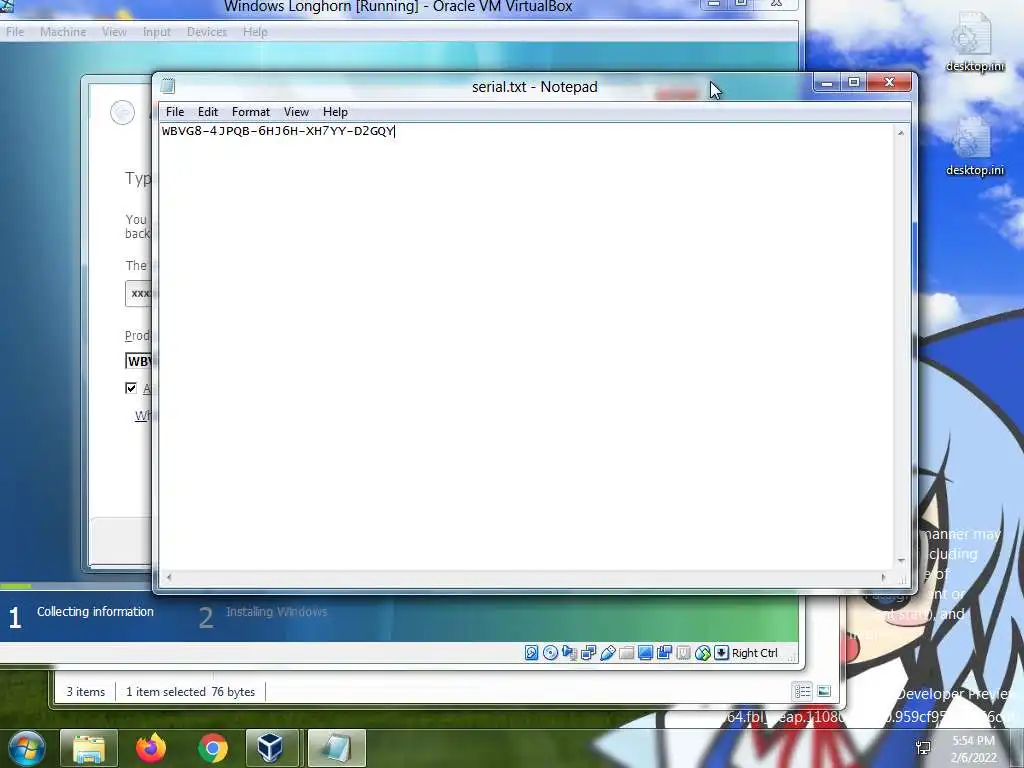Click Notepad vertical scrollbar down arrow
The width and height of the screenshot is (1024, 768).
coord(901,560)
